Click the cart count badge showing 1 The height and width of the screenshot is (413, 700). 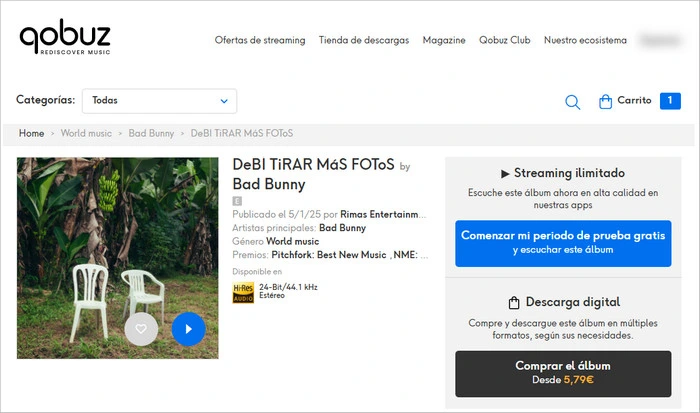pyautogui.click(x=670, y=101)
